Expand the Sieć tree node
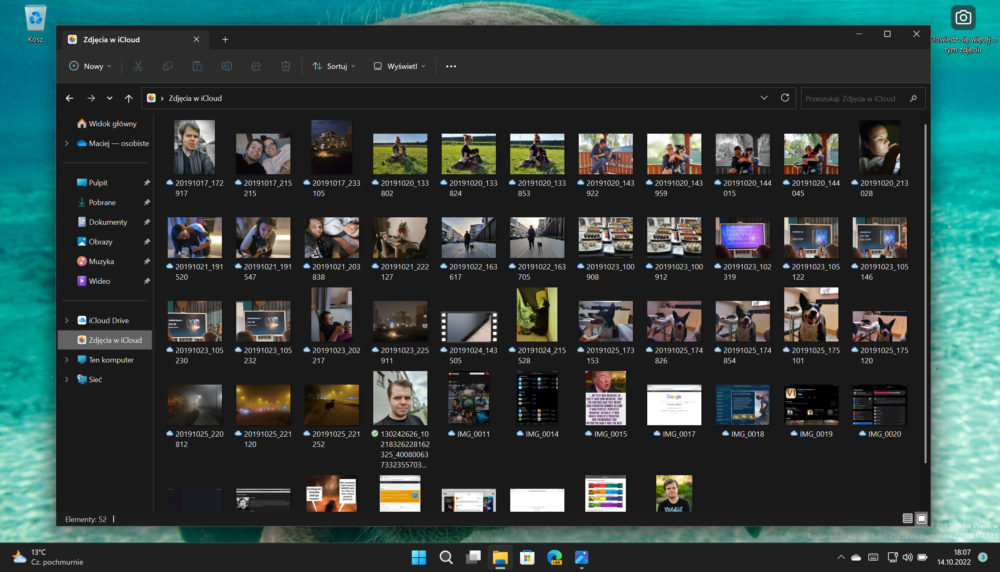Viewport: 1000px width, 572px height. tap(67, 379)
